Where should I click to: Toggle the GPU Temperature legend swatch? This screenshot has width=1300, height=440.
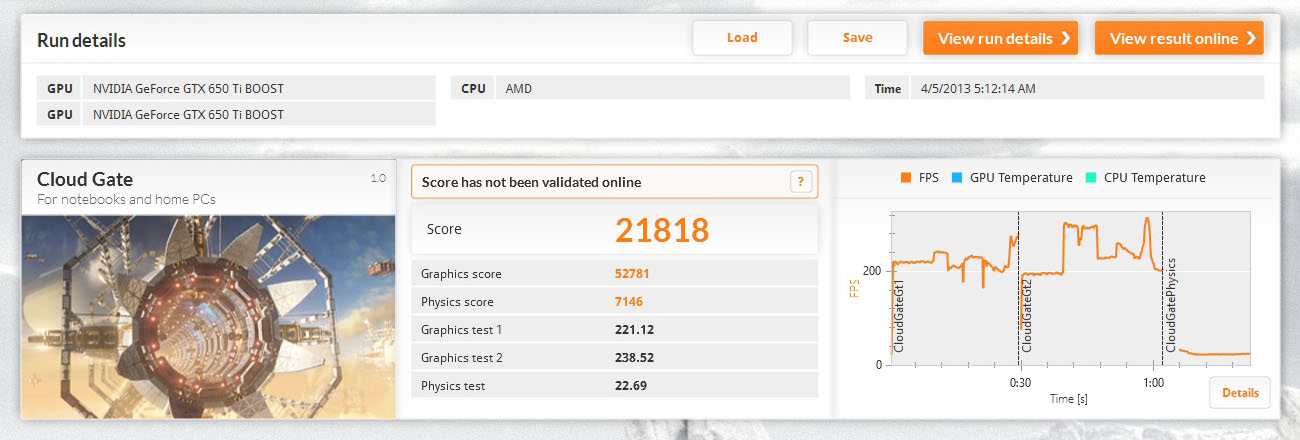pos(957,178)
